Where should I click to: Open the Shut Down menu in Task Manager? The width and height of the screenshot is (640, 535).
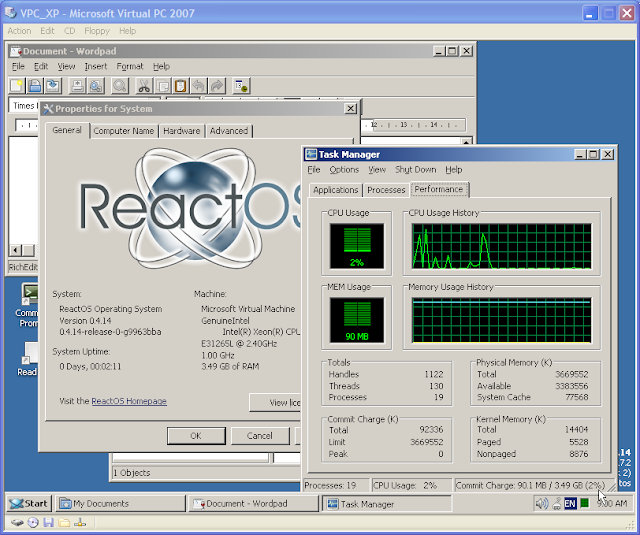416,169
